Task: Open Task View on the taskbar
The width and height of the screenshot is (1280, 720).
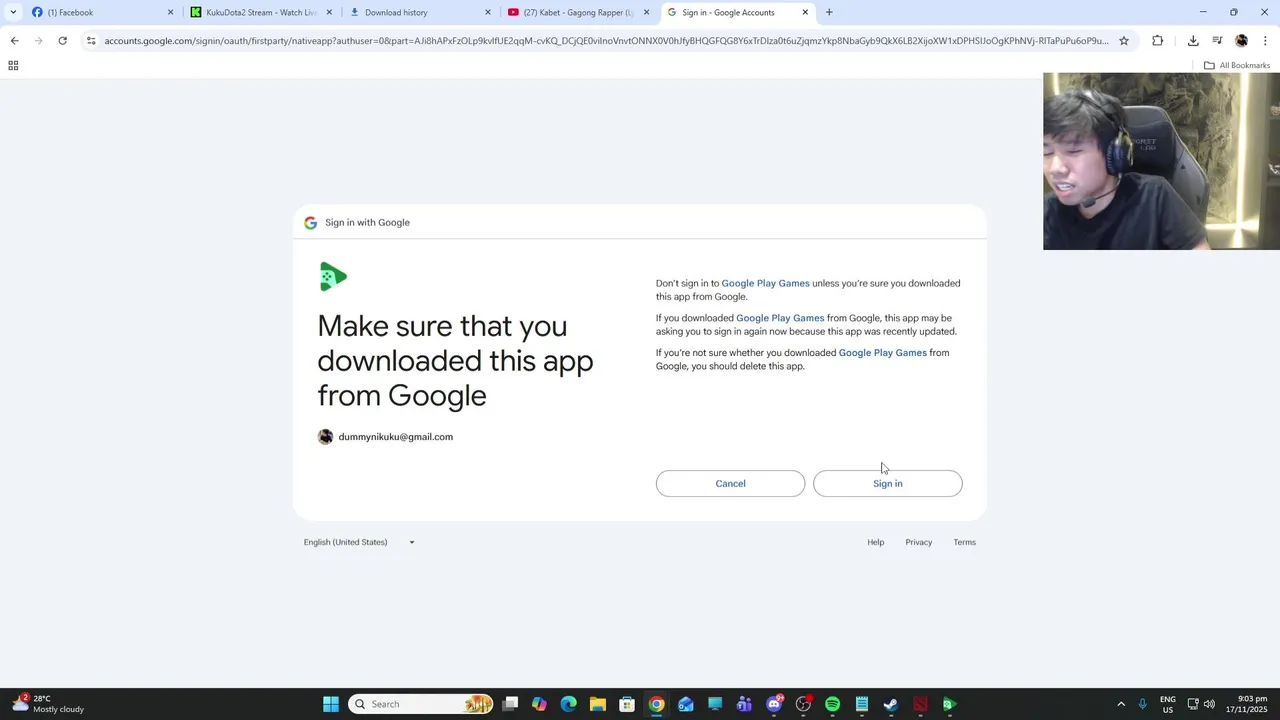Action: click(x=510, y=704)
